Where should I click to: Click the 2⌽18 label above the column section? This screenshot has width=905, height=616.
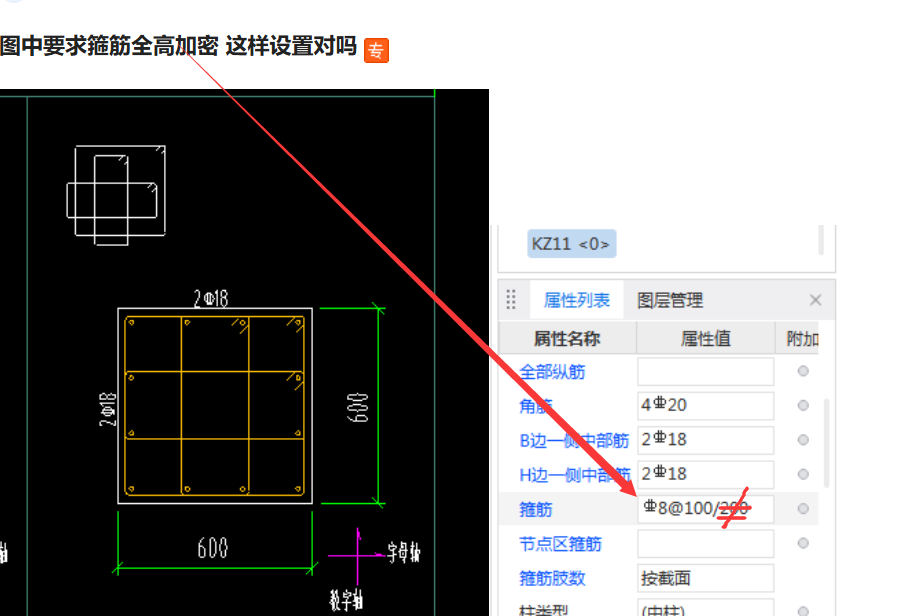pyautogui.click(x=211, y=298)
